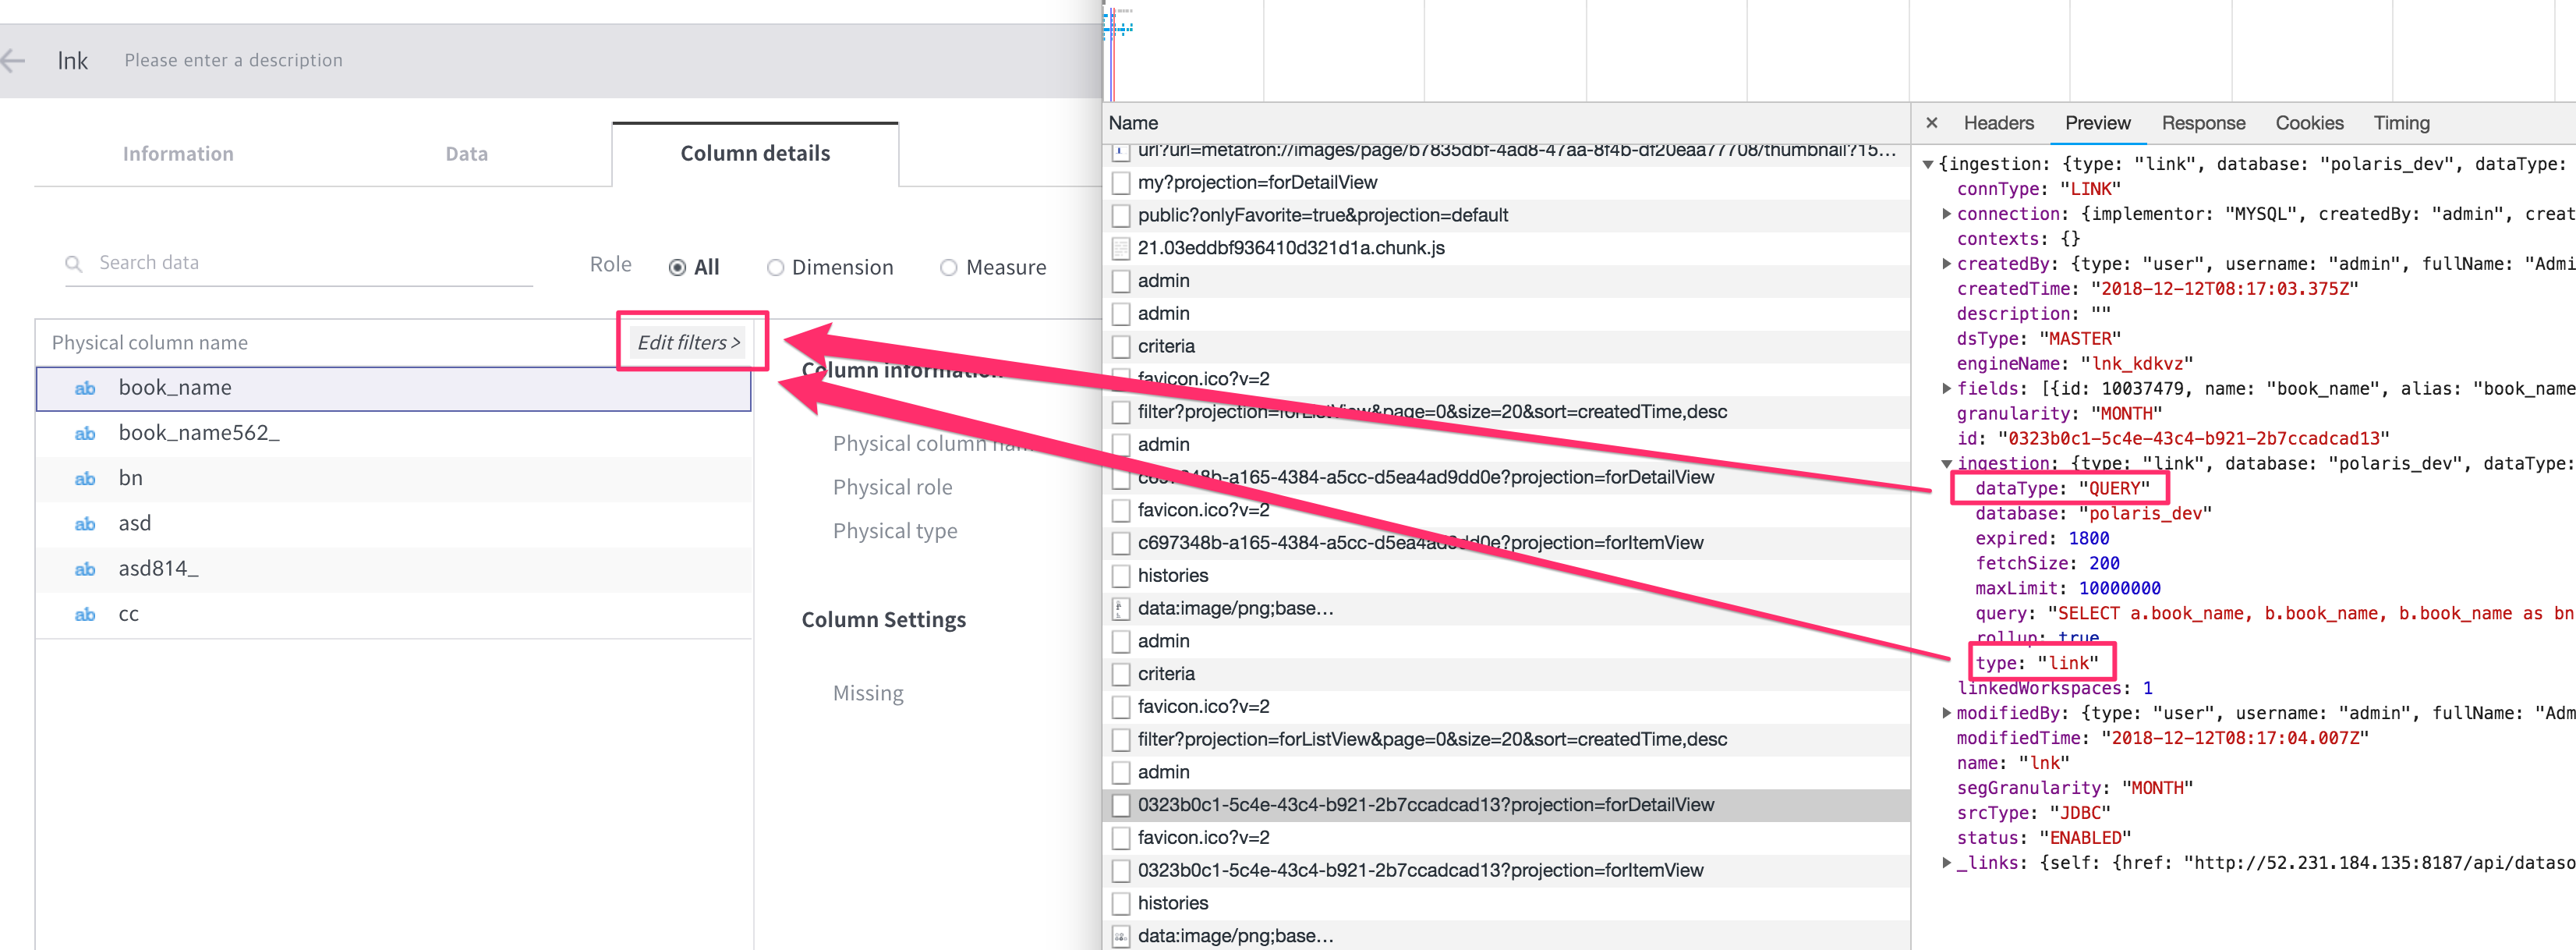
Task: Click the ab icon next to cc column
Action: pyautogui.click(x=84, y=614)
